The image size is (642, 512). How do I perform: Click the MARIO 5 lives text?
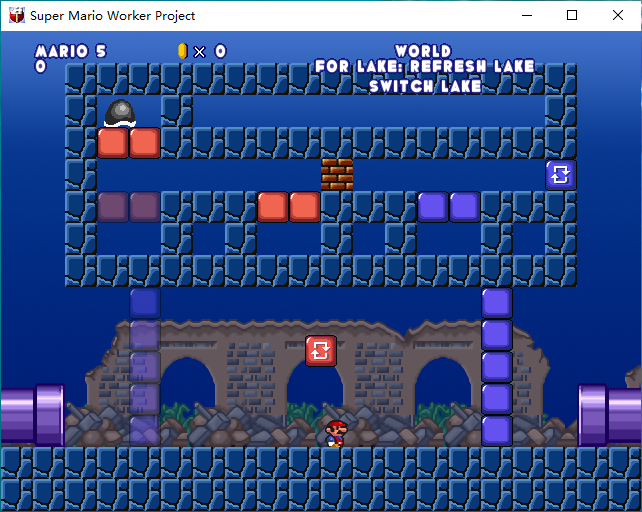71,52
